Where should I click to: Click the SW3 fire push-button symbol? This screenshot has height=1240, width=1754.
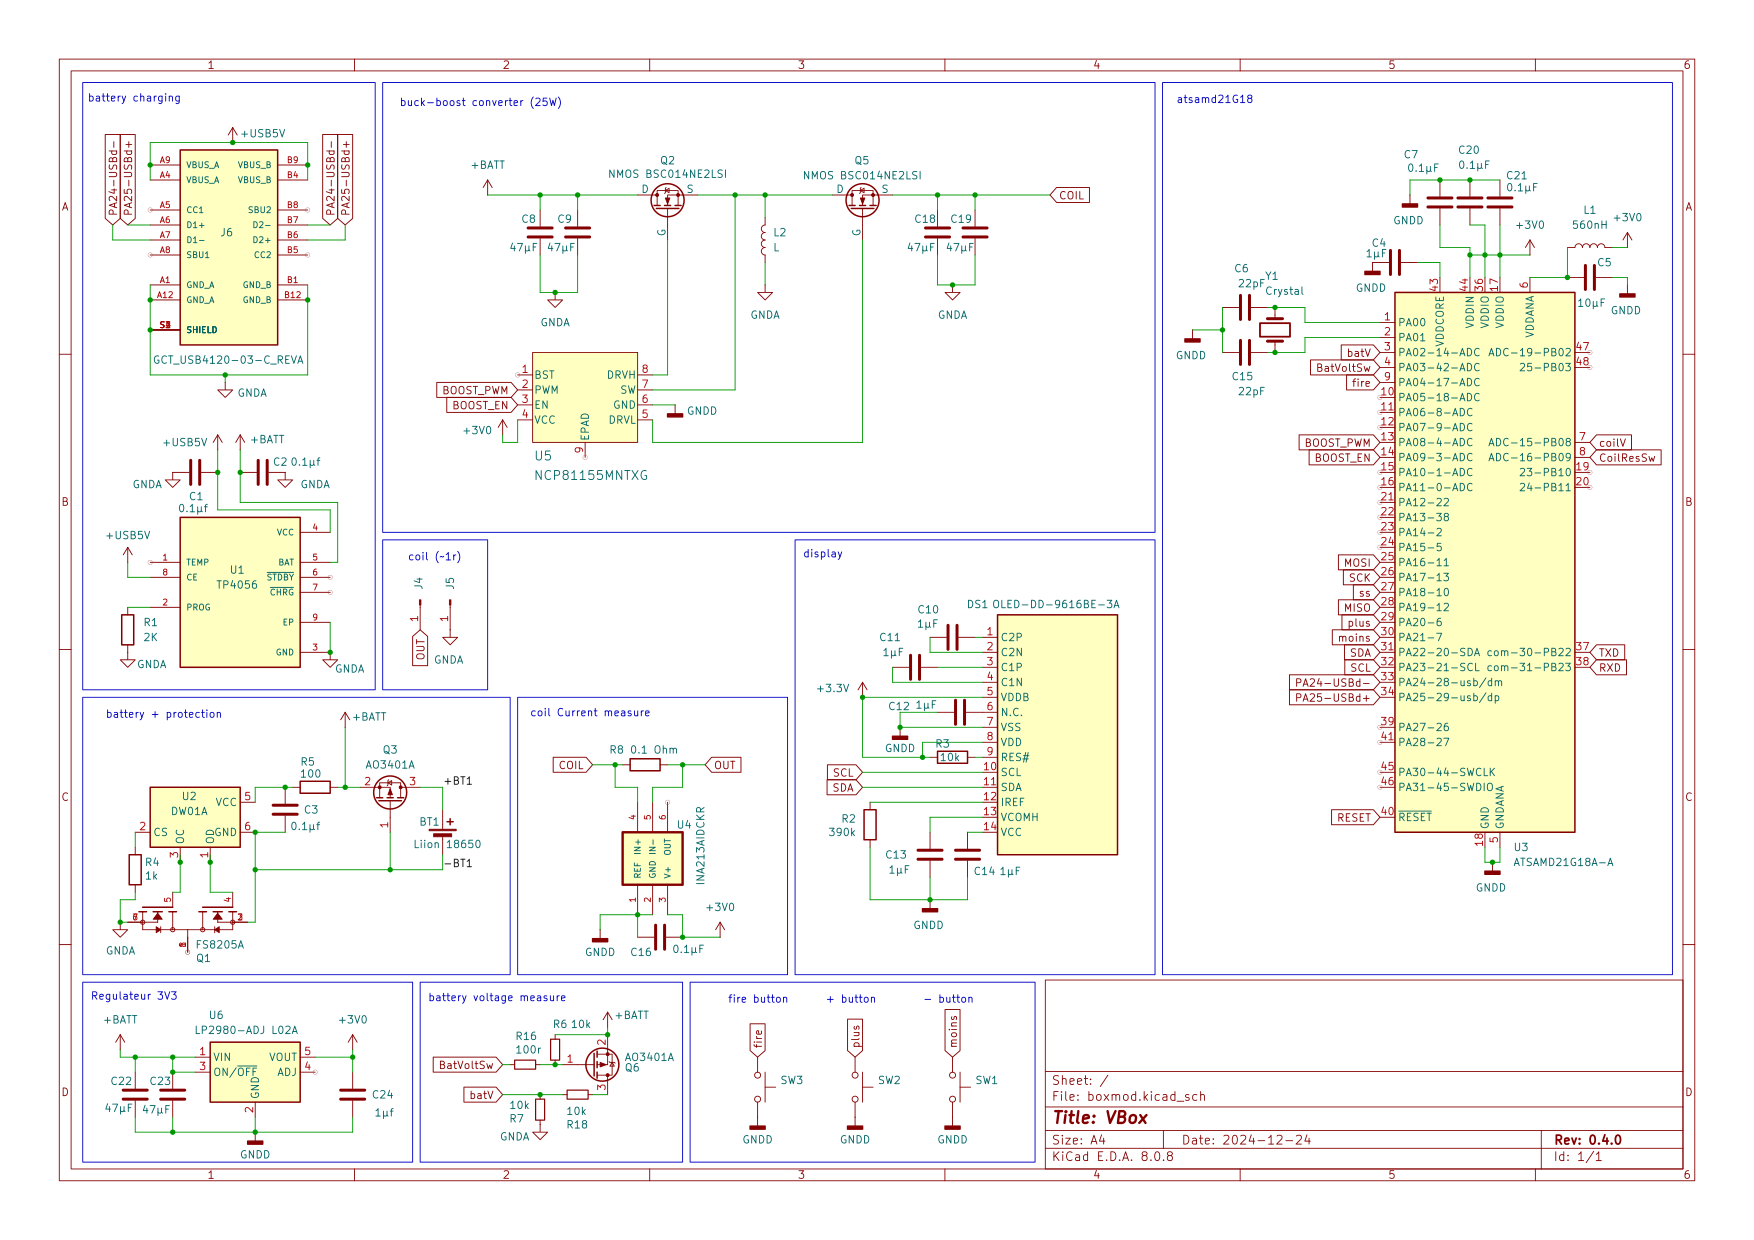tap(760, 1087)
